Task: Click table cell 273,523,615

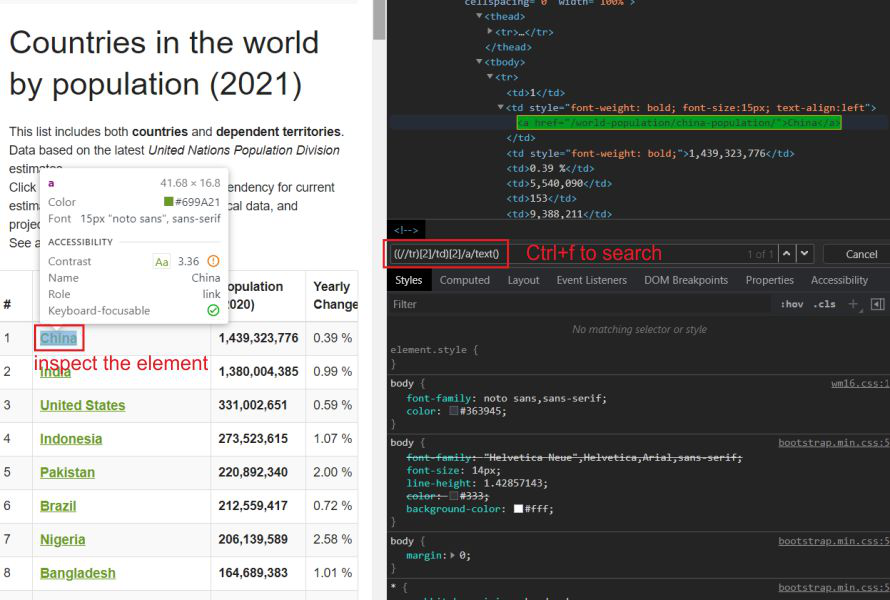Action: pyautogui.click(x=258, y=439)
